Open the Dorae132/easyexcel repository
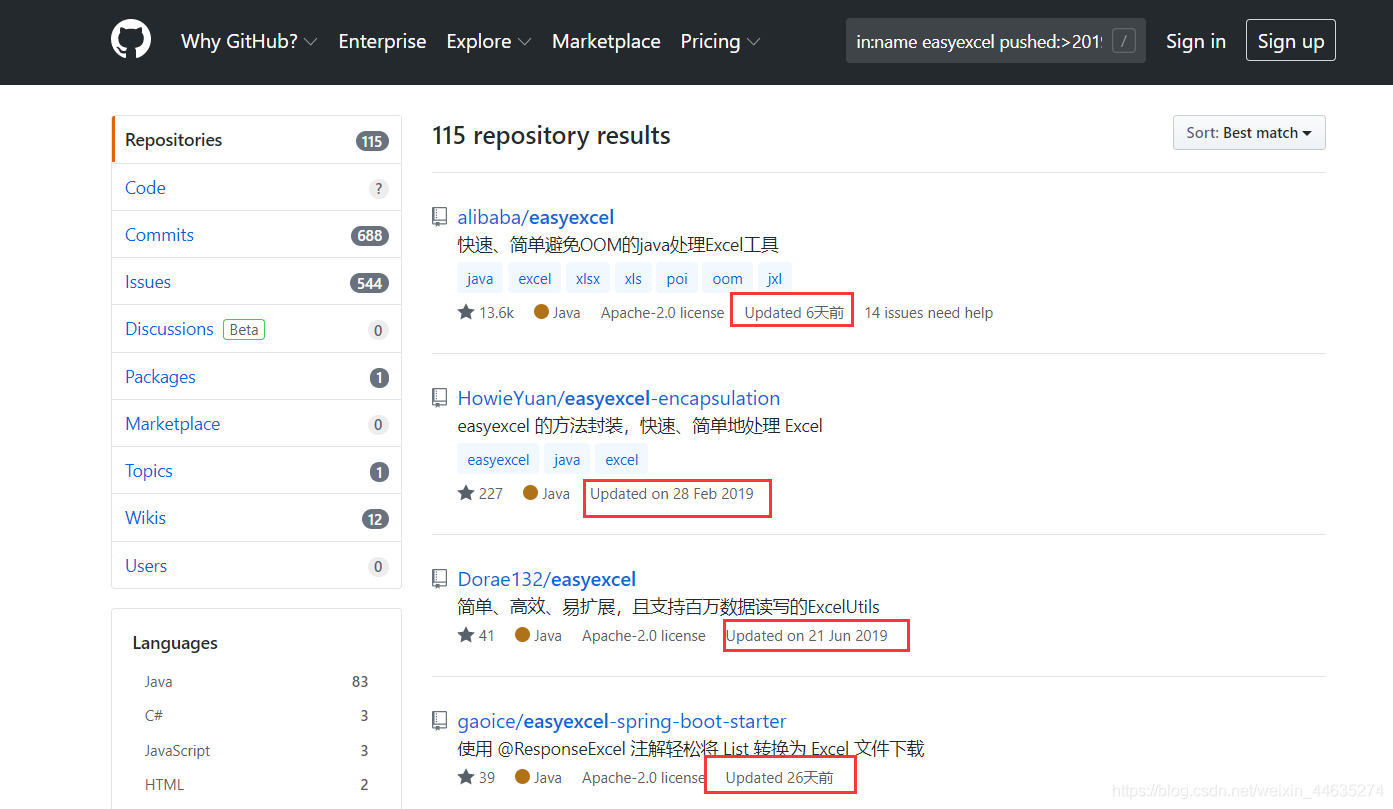This screenshot has width=1393, height=809. [x=547, y=579]
